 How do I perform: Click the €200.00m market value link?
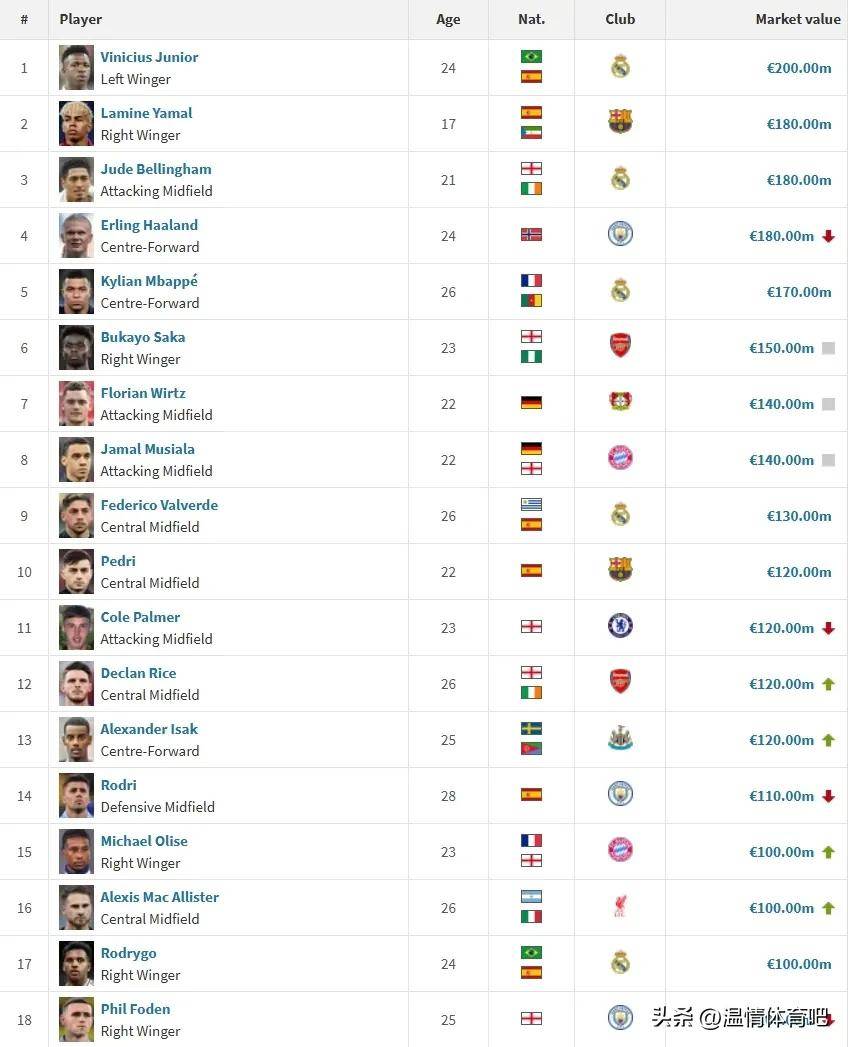[799, 68]
